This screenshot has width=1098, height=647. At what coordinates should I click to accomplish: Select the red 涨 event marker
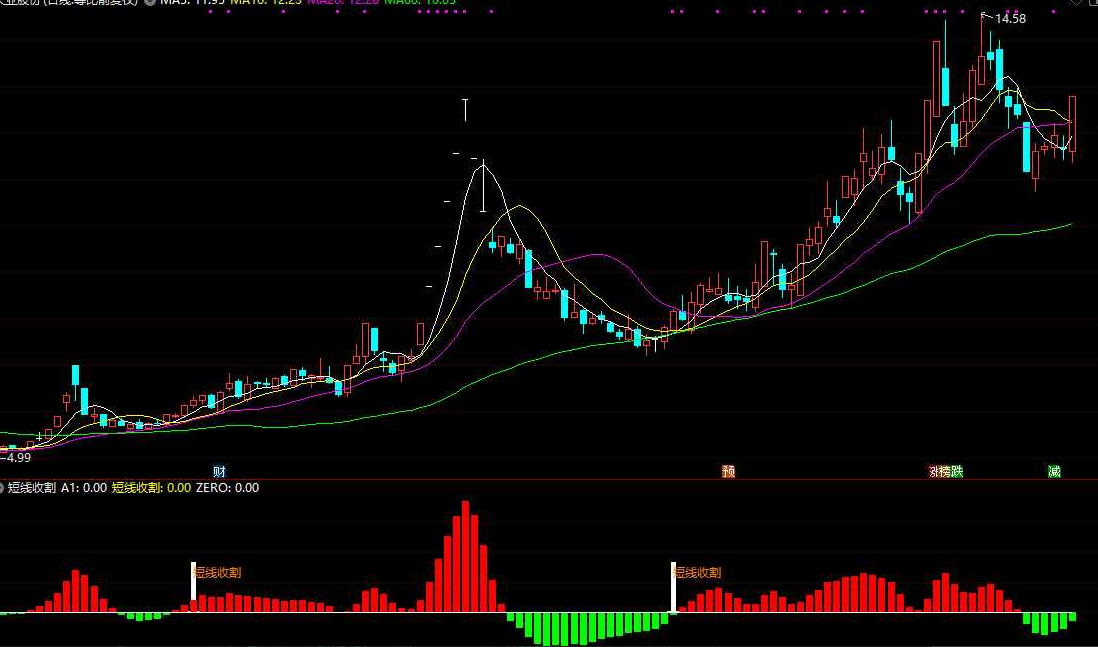(933, 471)
